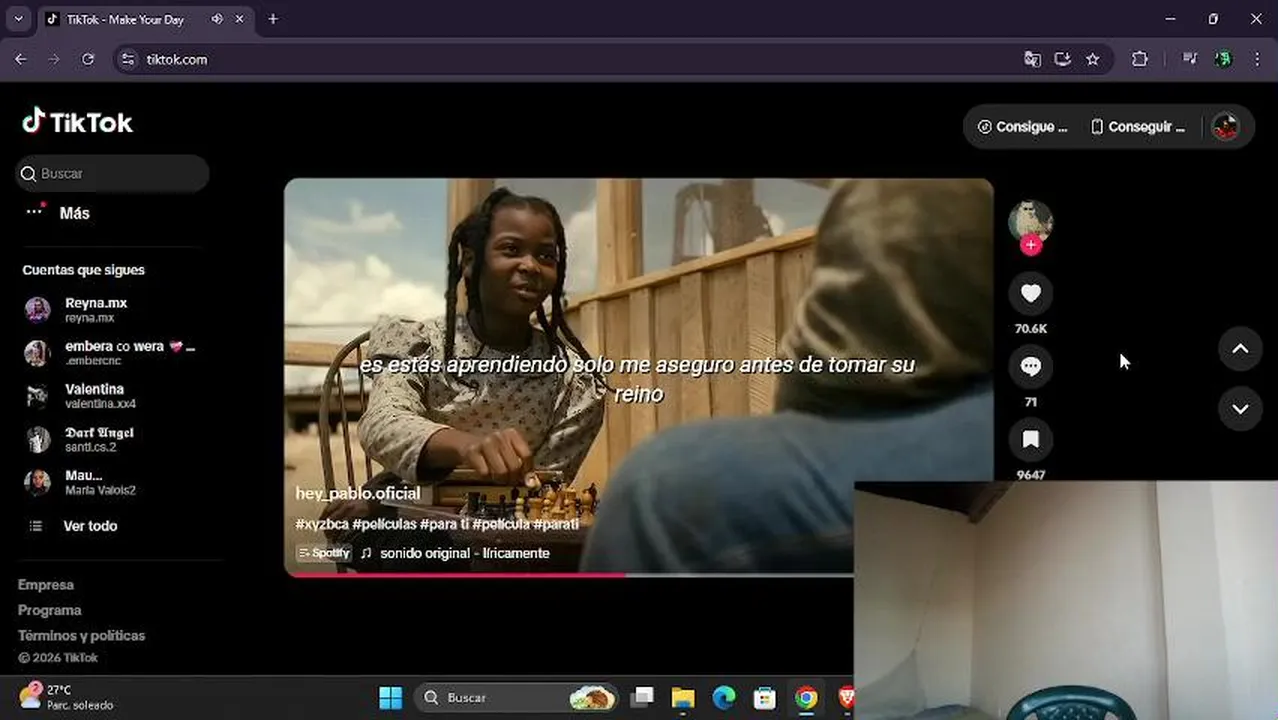Image resolution: width=1278 pixels, height=720 pixels.
Task: Open site information icon beside the URL
Action: click(x=127, y=59)
